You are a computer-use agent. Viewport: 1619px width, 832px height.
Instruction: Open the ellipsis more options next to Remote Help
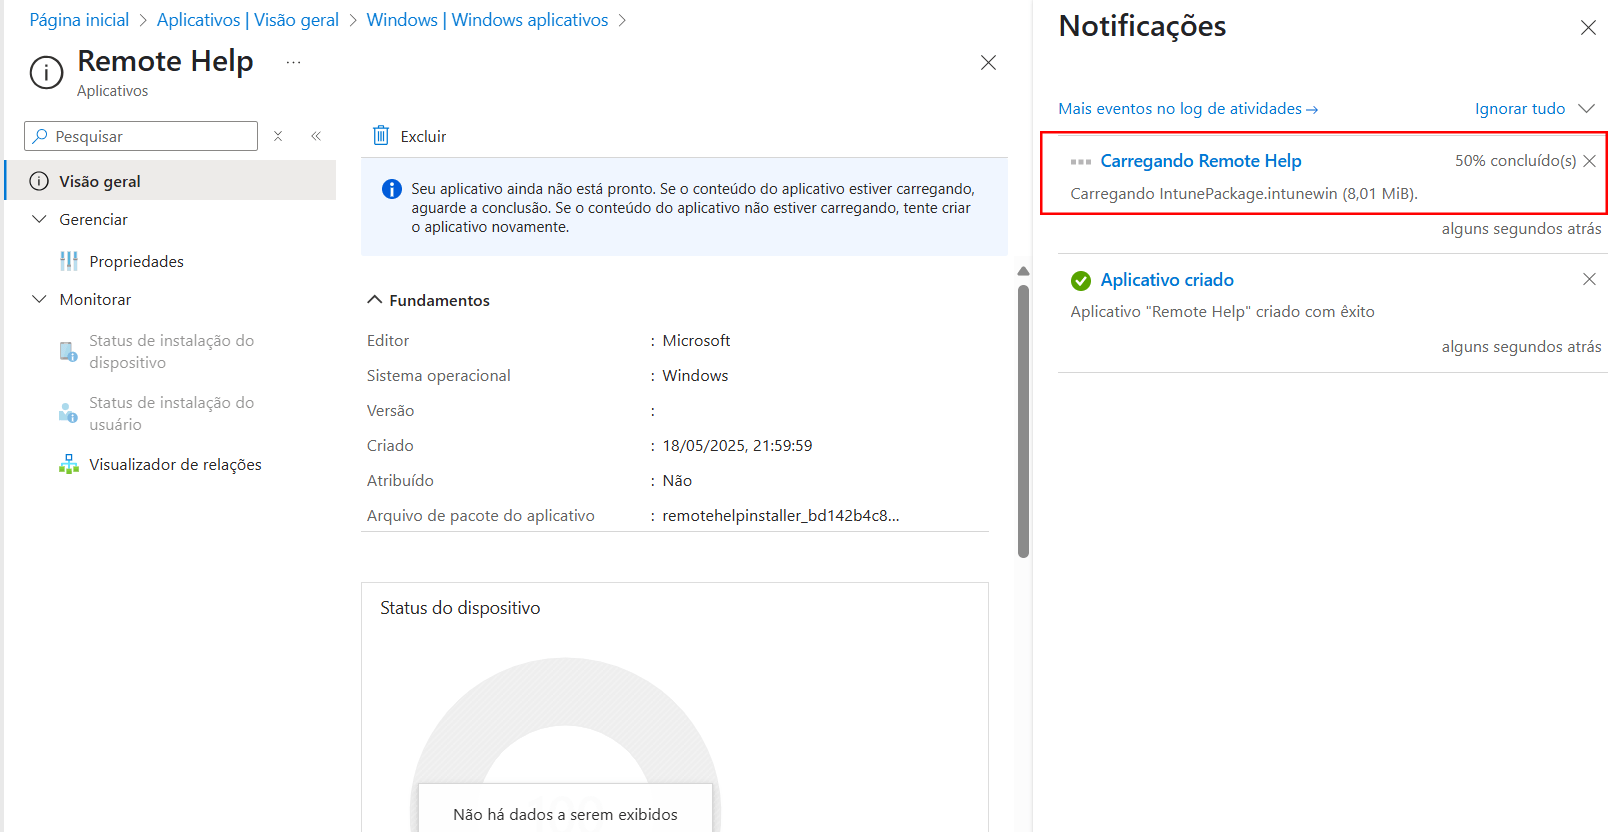click(293, 62)
